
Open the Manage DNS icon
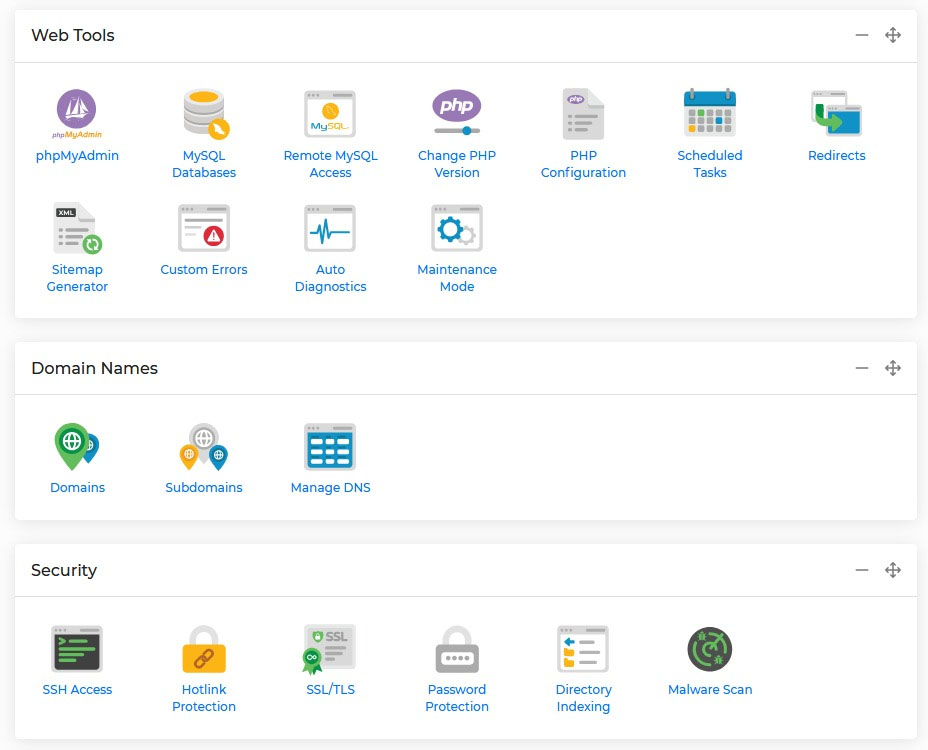click(x=330, y=446)
